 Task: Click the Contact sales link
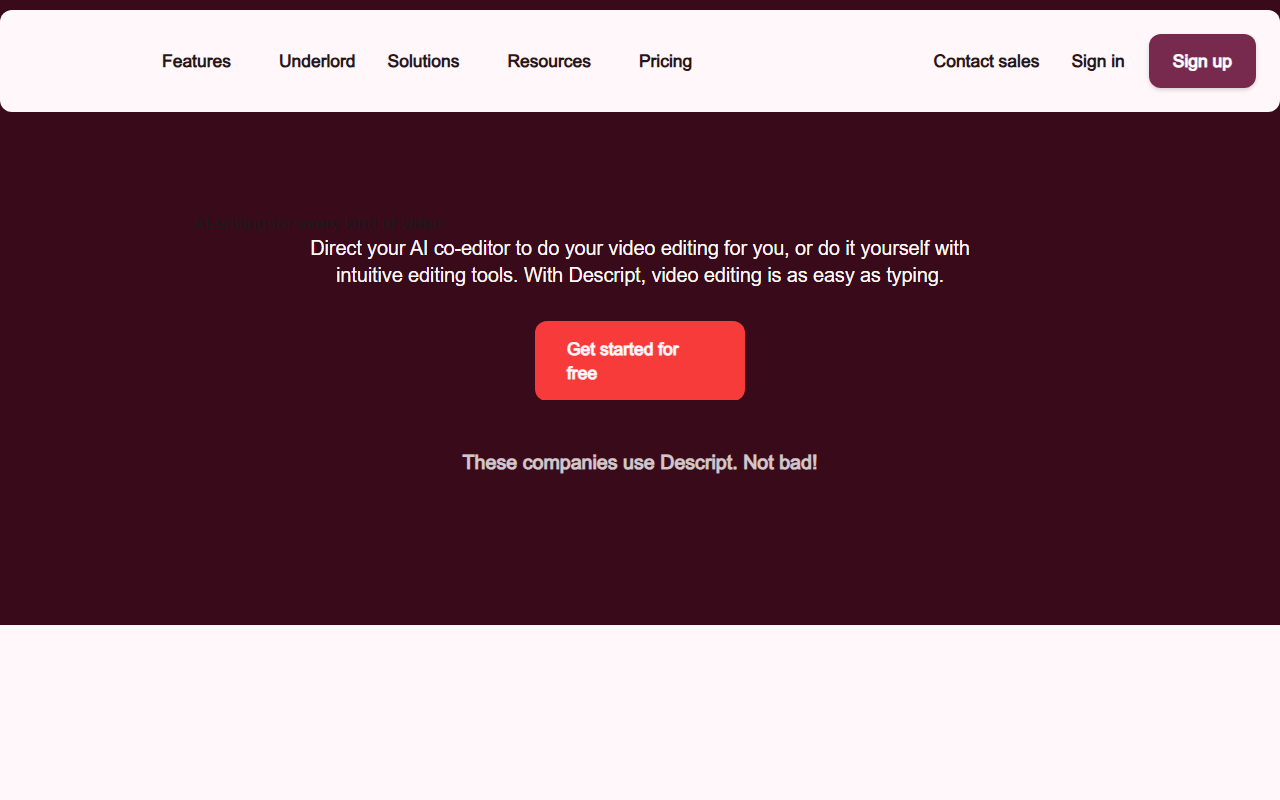coord(986,61)
